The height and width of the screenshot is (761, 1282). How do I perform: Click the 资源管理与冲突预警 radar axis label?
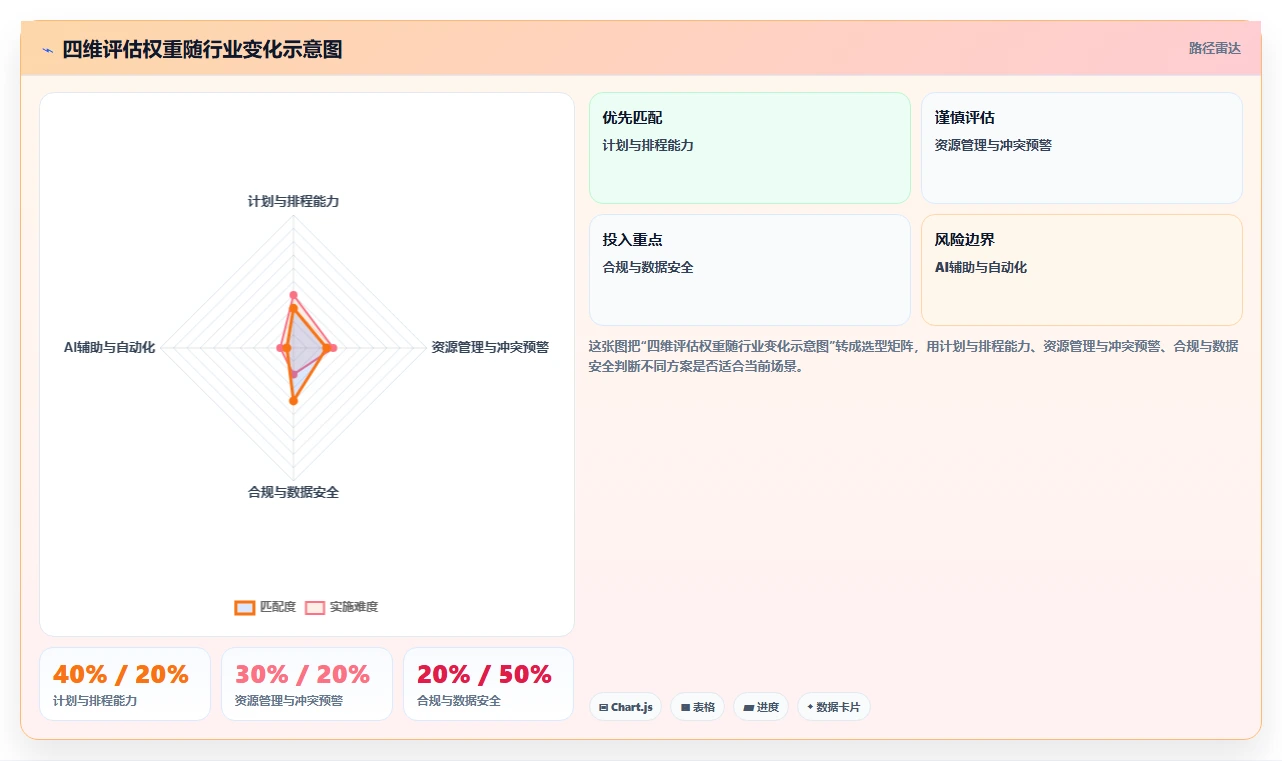coord(490,347)
